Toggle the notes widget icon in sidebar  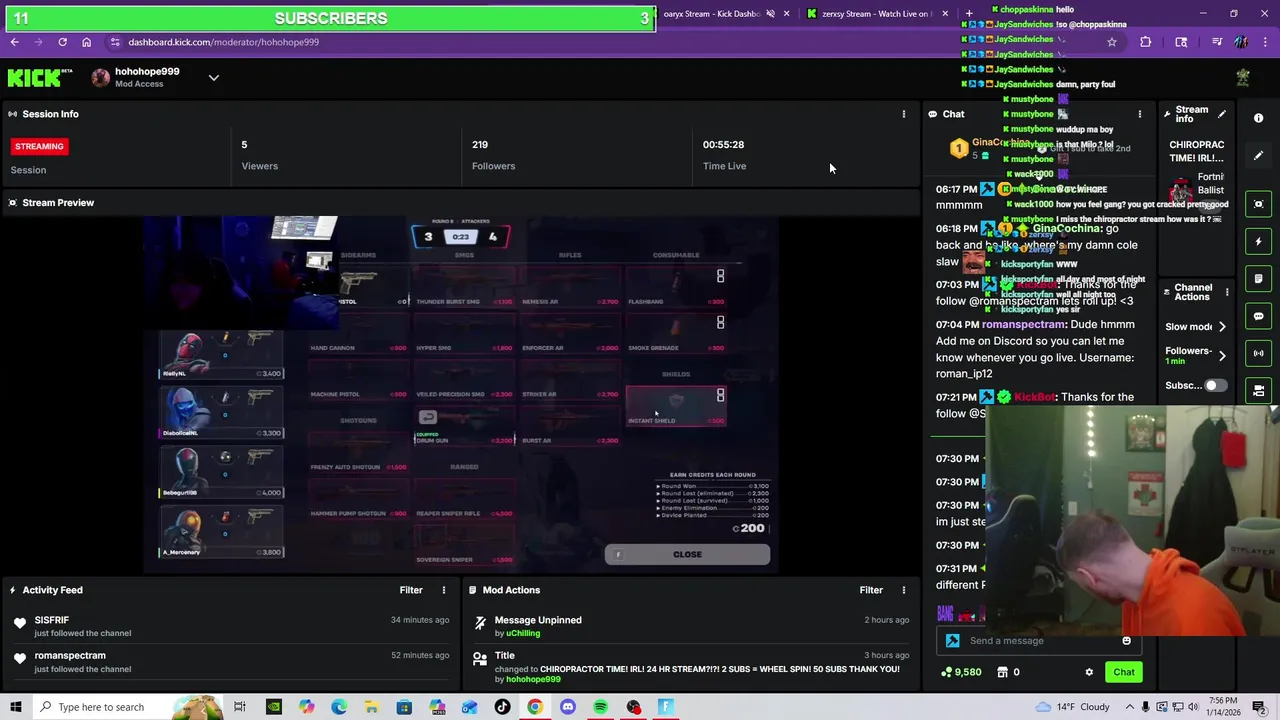coord(1258,279)
